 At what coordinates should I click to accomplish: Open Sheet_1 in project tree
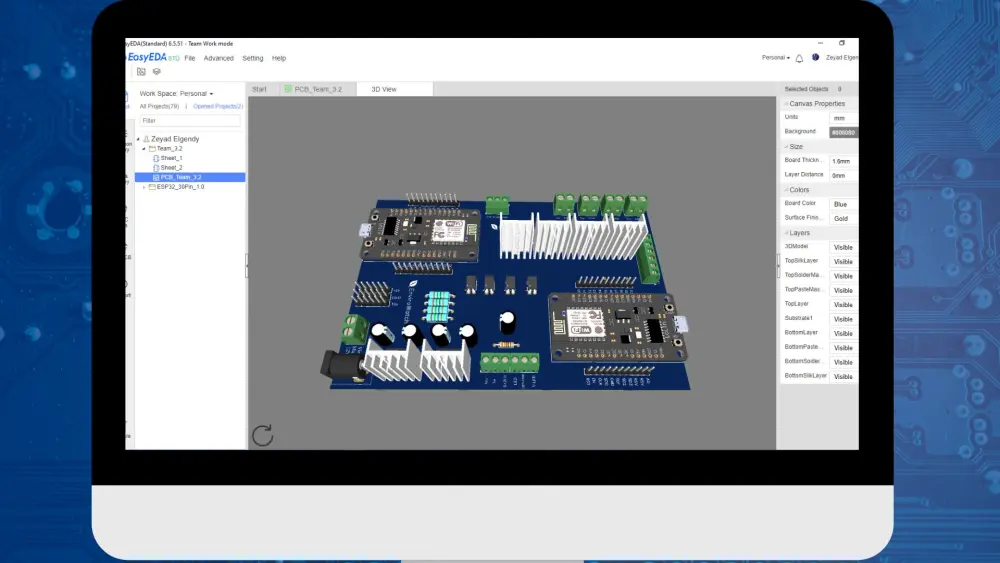[x=172, y=158]
